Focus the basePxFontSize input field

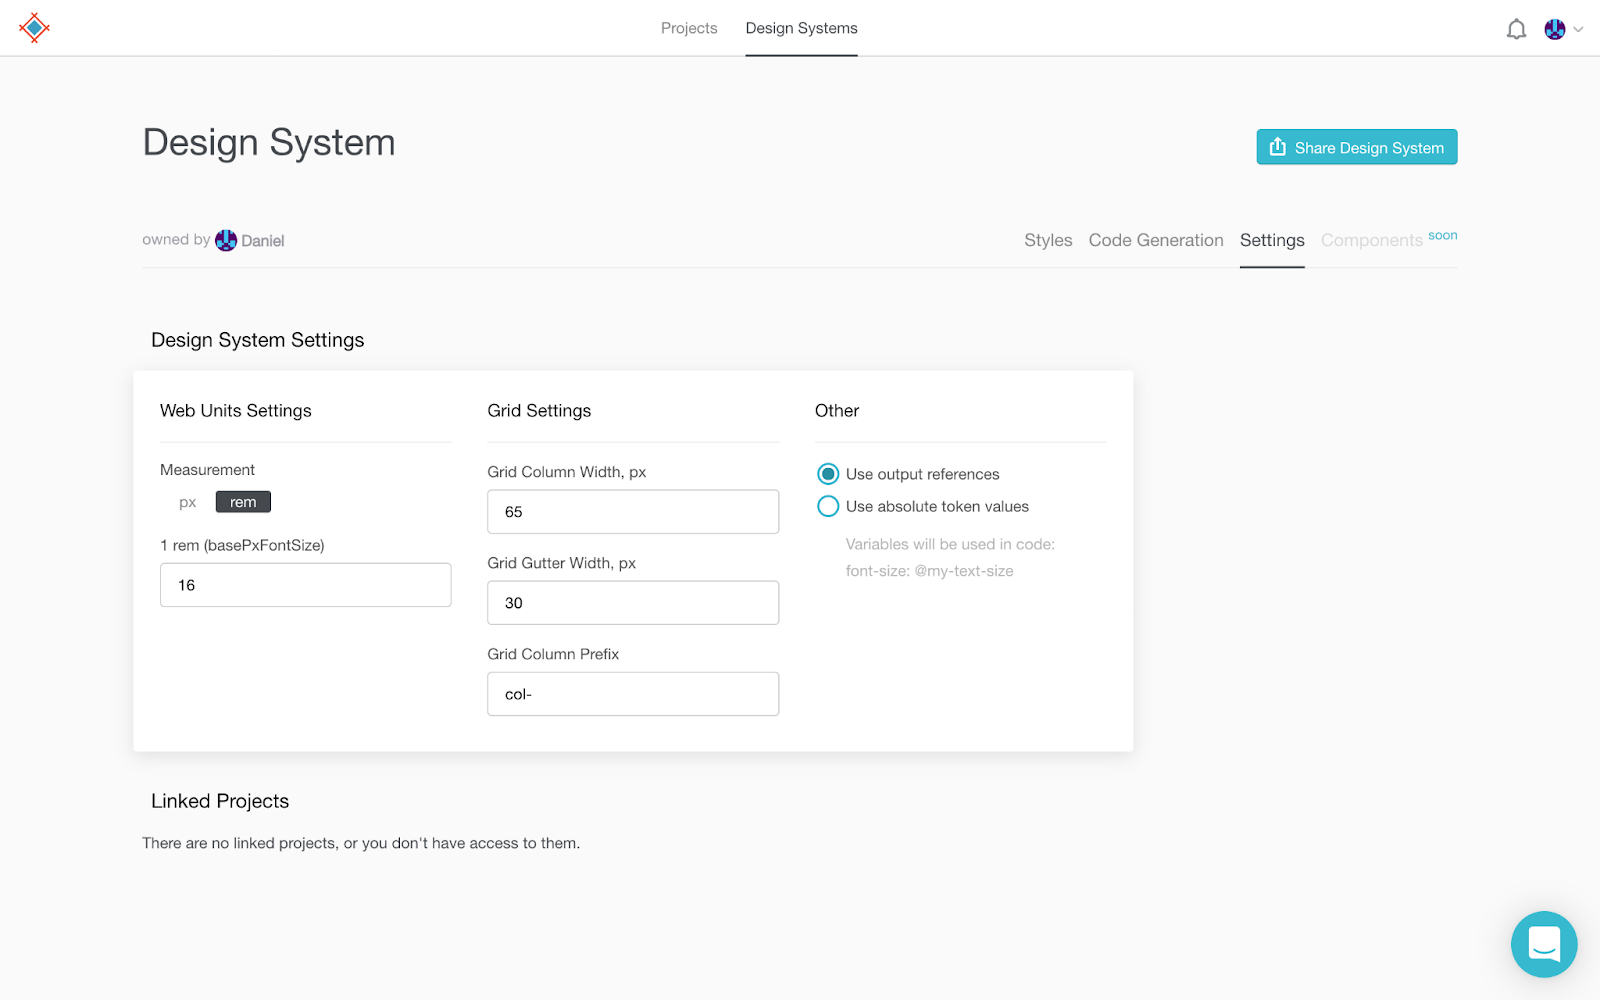[305, 585]
